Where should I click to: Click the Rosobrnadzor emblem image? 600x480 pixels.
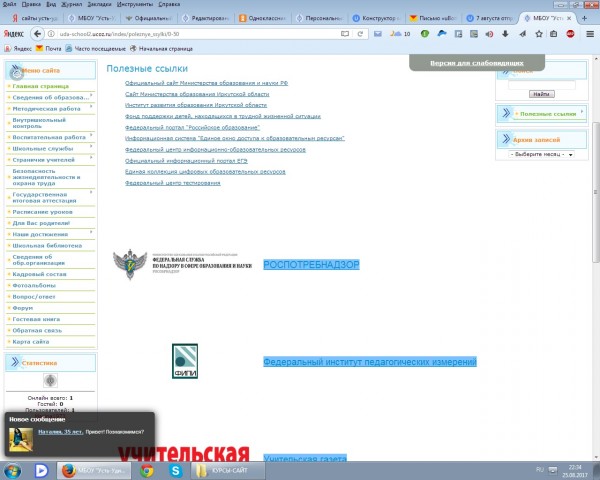[130, 264]
